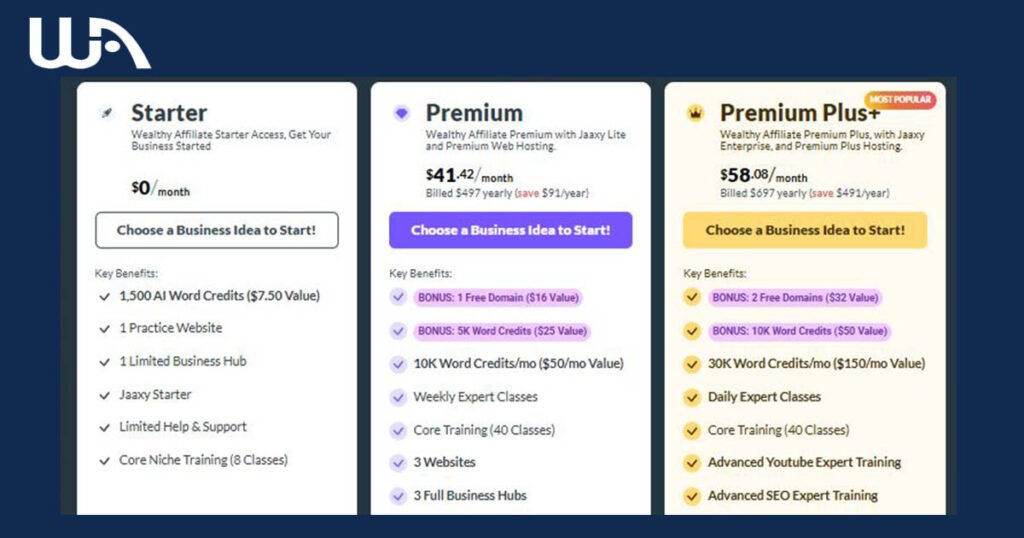Click the purple gem icon beside Premium
This screenshot has height=538, width=1024.
point(402,113)
